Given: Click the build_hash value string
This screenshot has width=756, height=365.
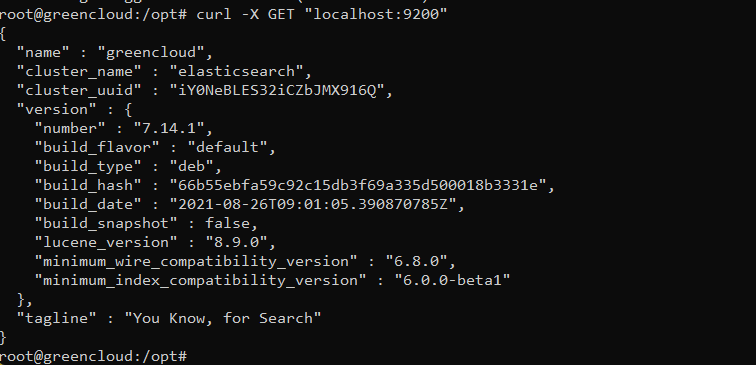Looking at the screenshot, I should point(358,185).
